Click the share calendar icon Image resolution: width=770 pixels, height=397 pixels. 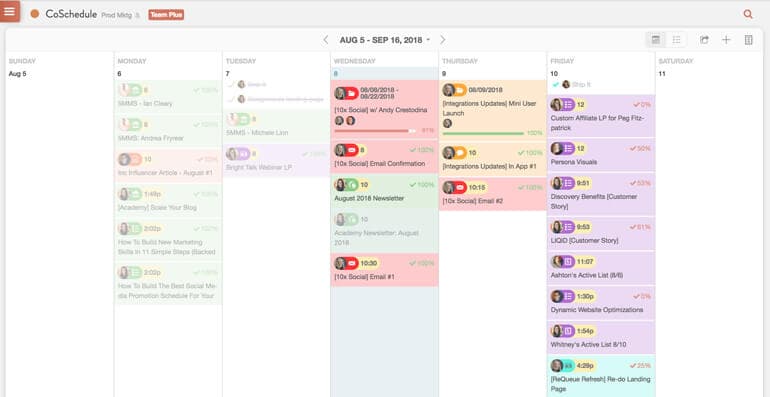coord(704,40)
